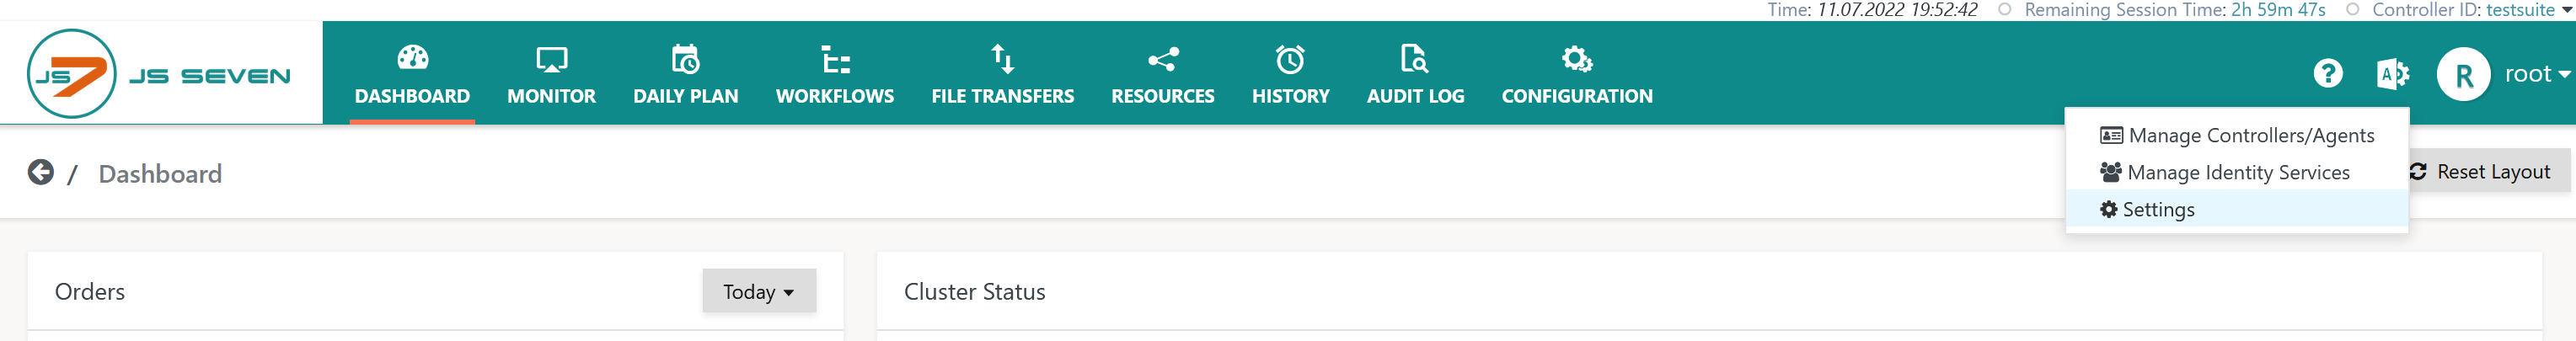The width and height of the screenshot is (2576, 341).
Task: Click the Monitor screen icon
Action: (x=551, y=60)
